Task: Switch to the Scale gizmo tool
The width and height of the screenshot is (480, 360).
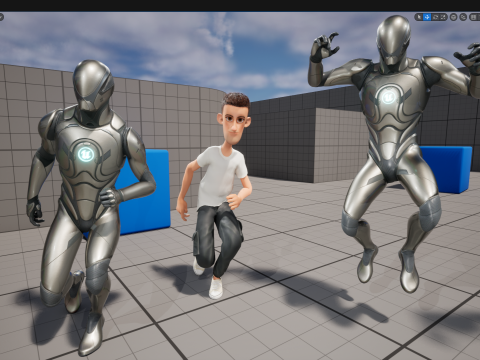Action: tap(443, 17)
